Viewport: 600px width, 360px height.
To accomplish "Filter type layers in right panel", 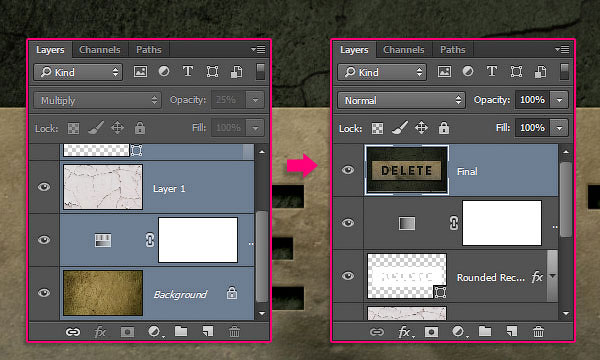I will pyautogui.click(x=491, y=71).
